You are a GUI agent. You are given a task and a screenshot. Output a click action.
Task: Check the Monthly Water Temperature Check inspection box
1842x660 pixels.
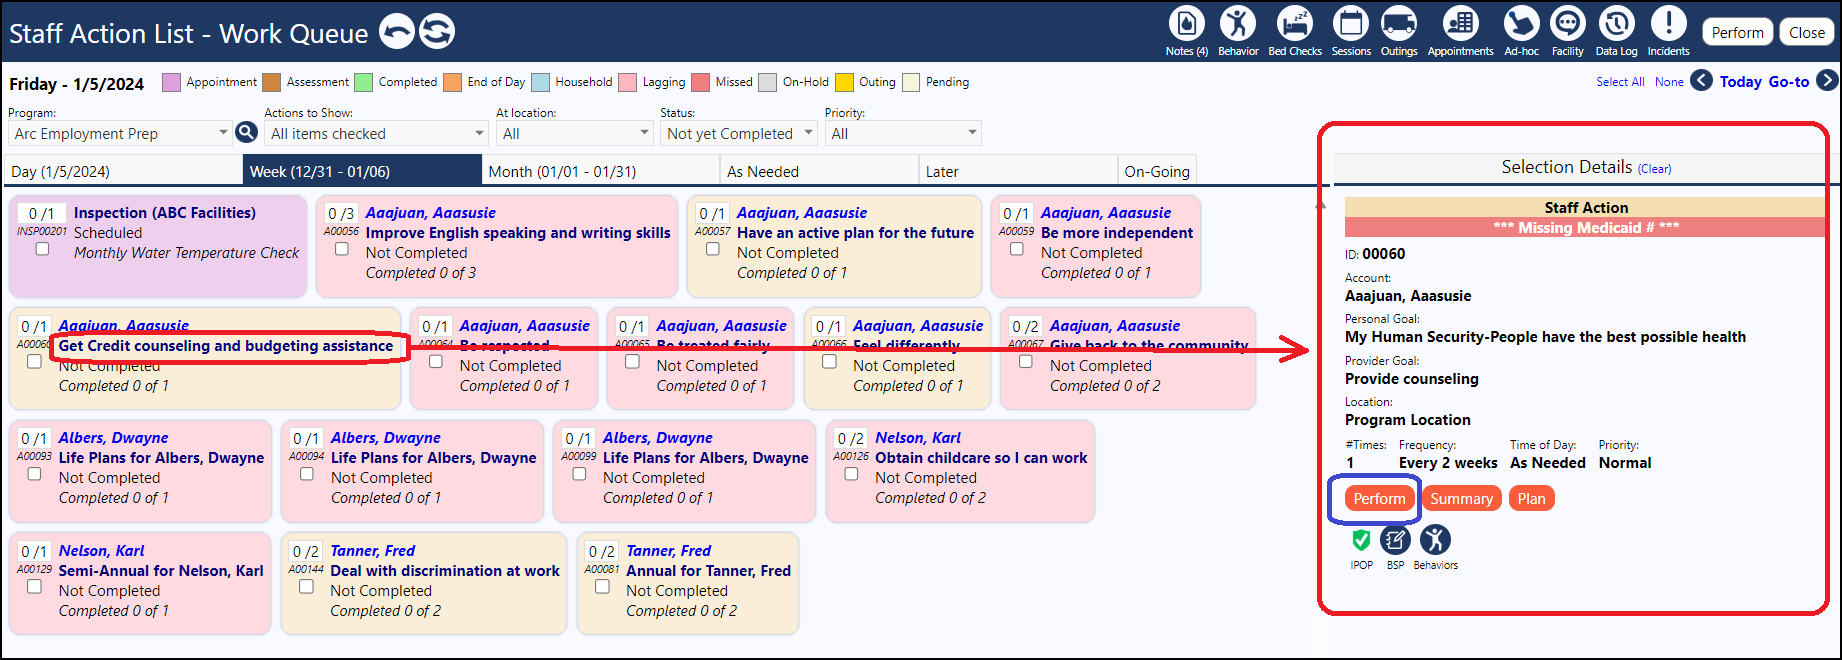point(42,249)
